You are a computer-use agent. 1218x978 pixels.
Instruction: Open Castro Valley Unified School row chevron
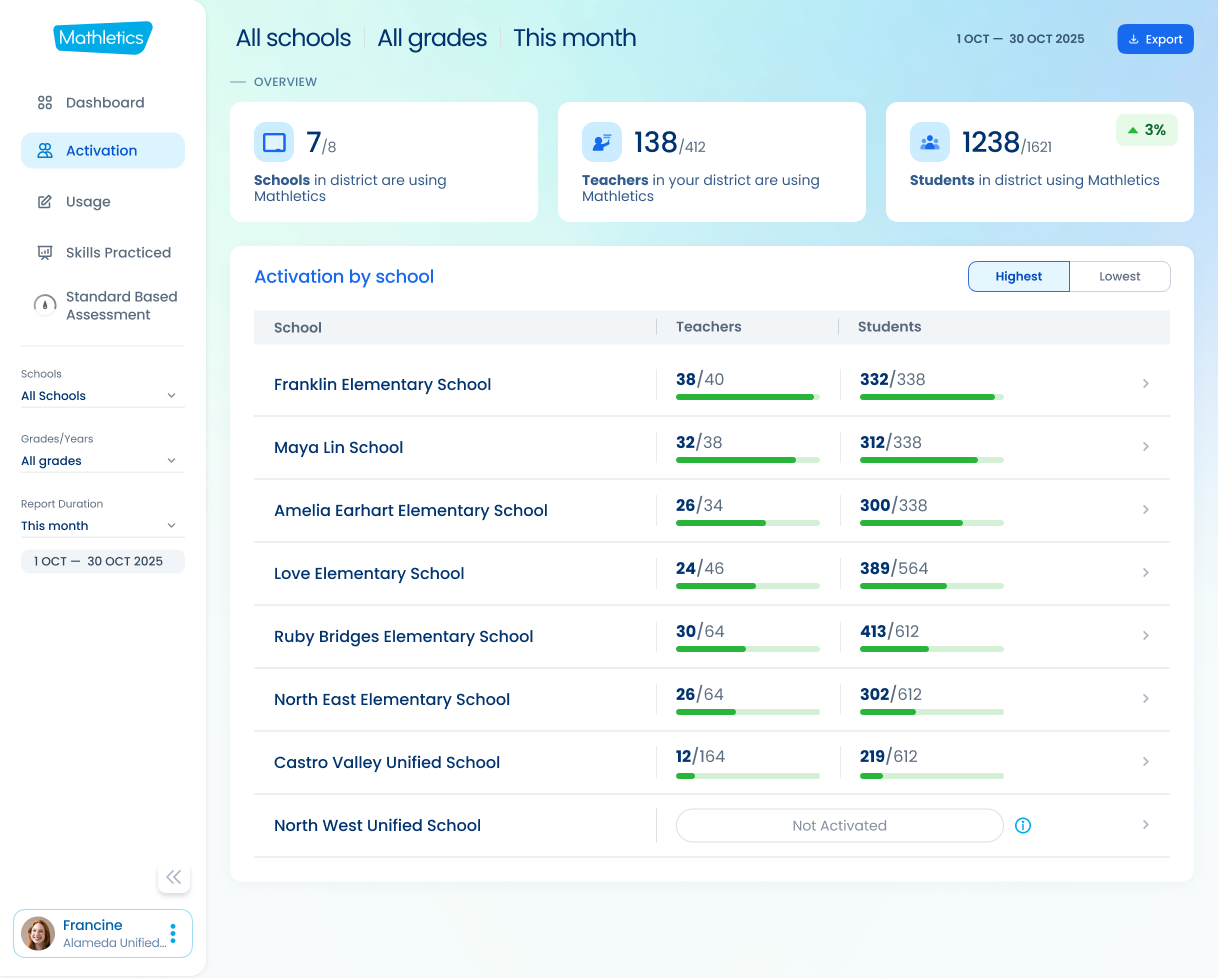[1146, 762]
